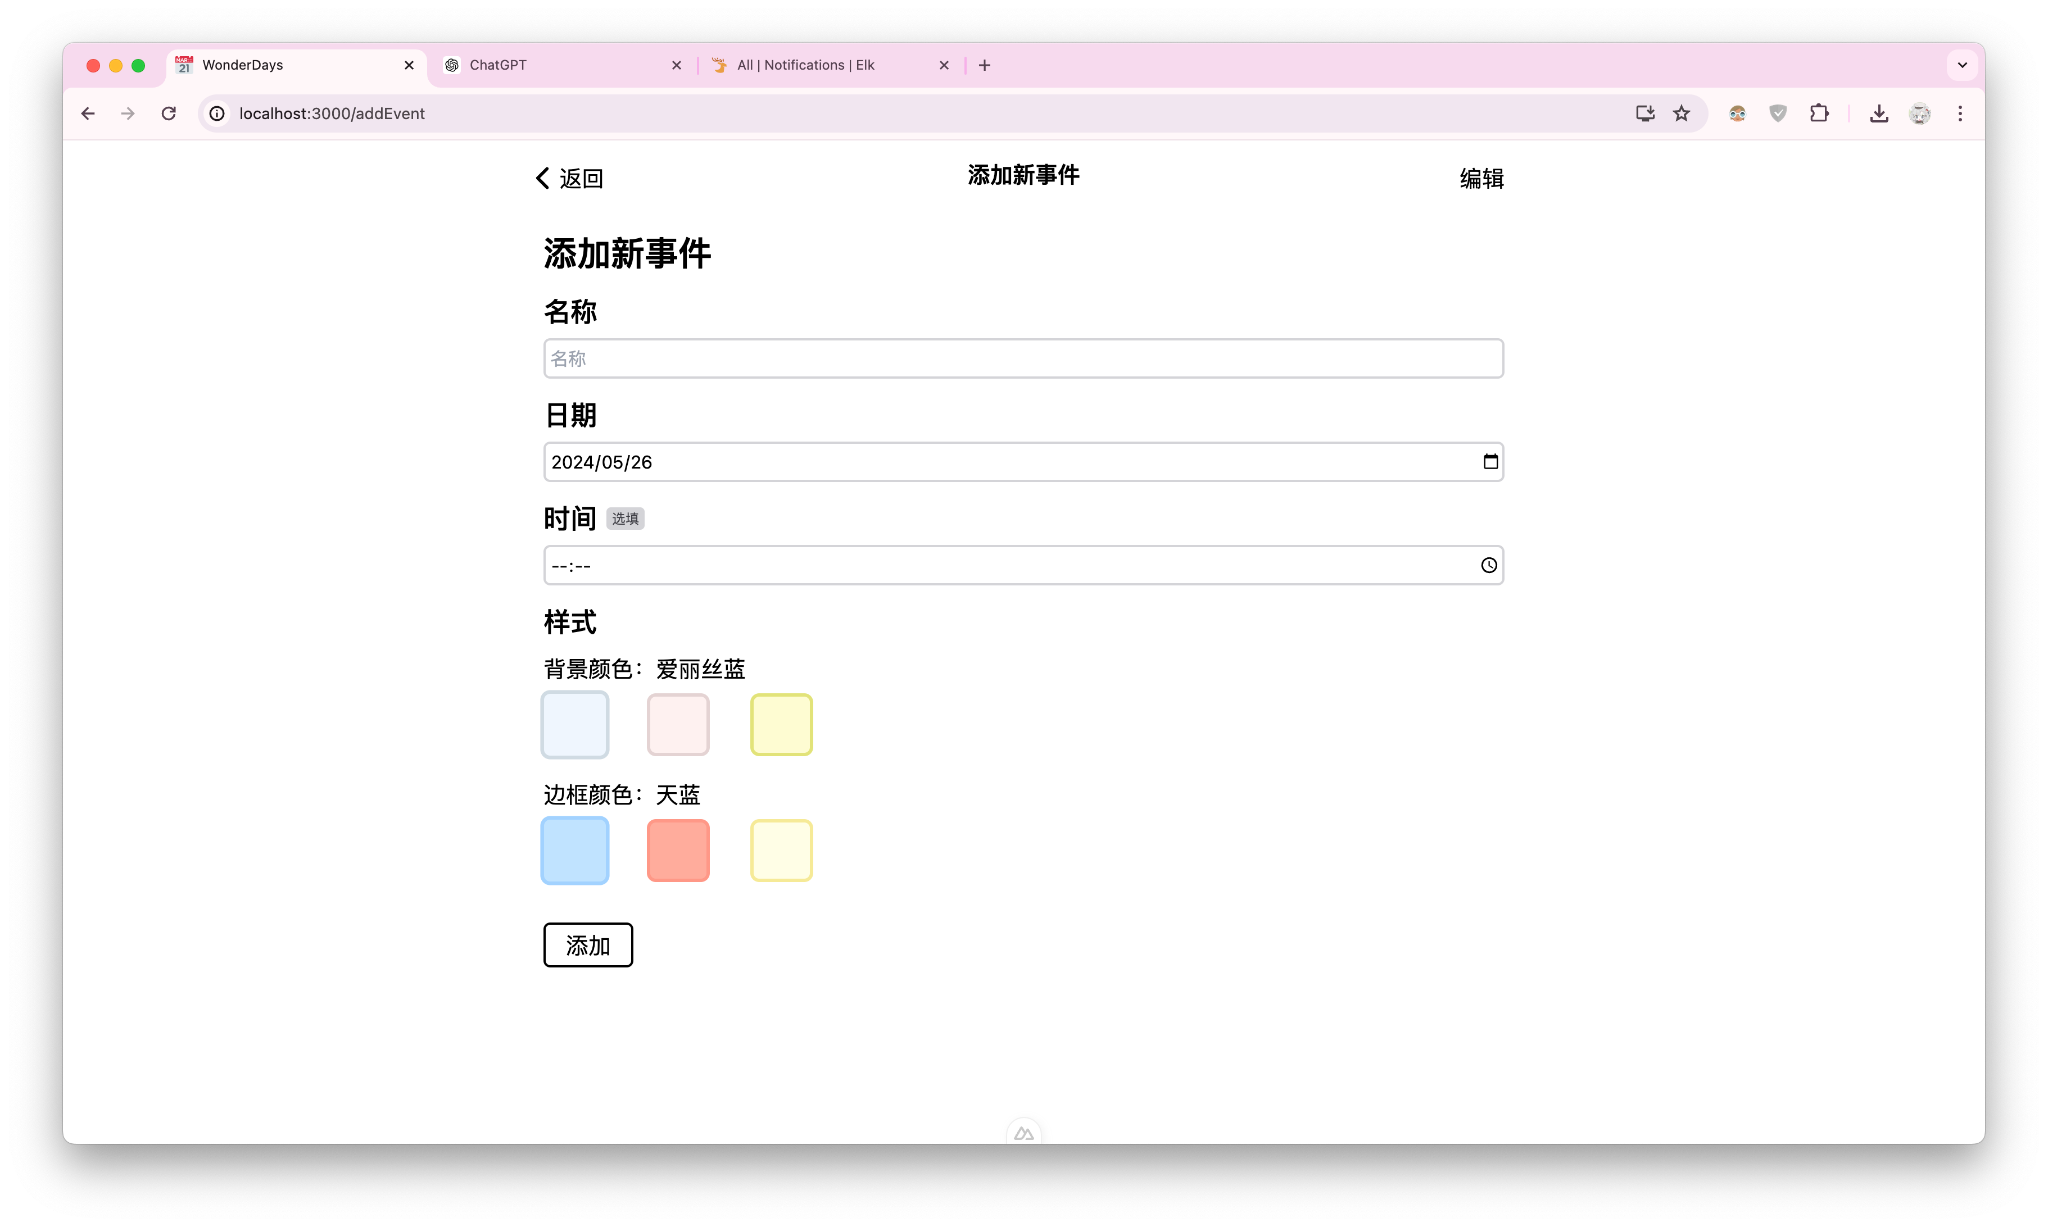Image resolution: width=2048 pixels, height=1227 pixels.
Task: Click the 选填 badge next to 时间
Action: pos(625,518)
